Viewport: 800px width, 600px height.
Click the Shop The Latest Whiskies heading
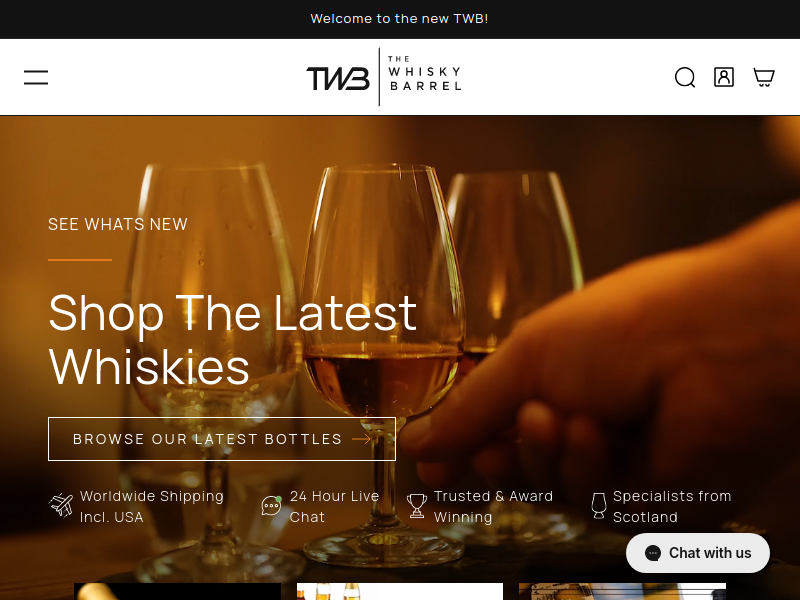[233, 339]
